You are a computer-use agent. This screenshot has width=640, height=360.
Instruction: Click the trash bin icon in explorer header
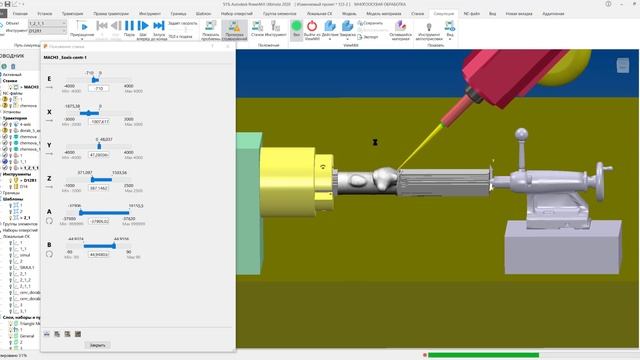pyautogui.click(x=13, y=66)
